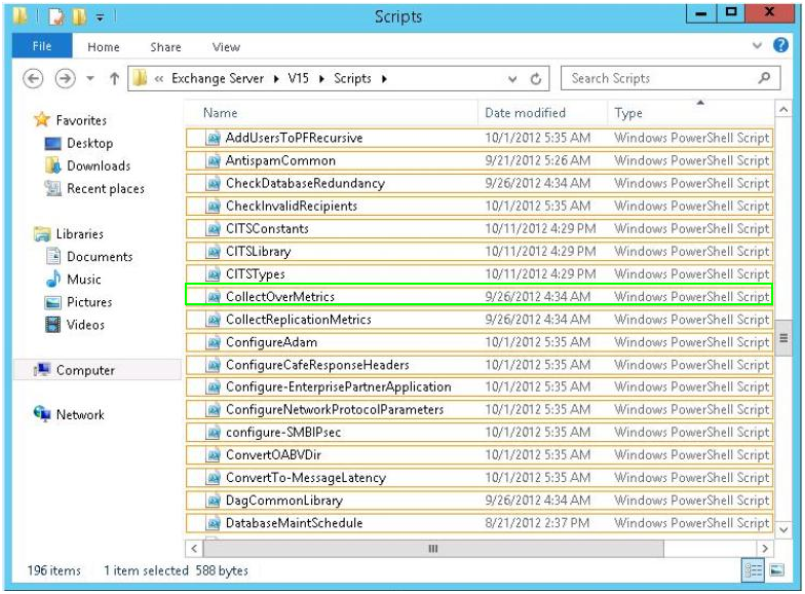
Task: Open the View ribbon tab
Action: (x=226, y=47)
